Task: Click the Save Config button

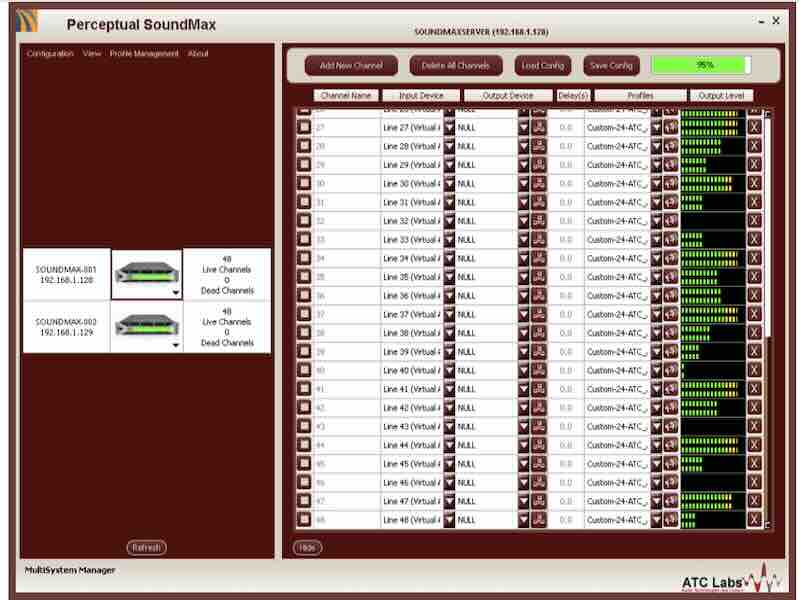Action: click(609, 65)
